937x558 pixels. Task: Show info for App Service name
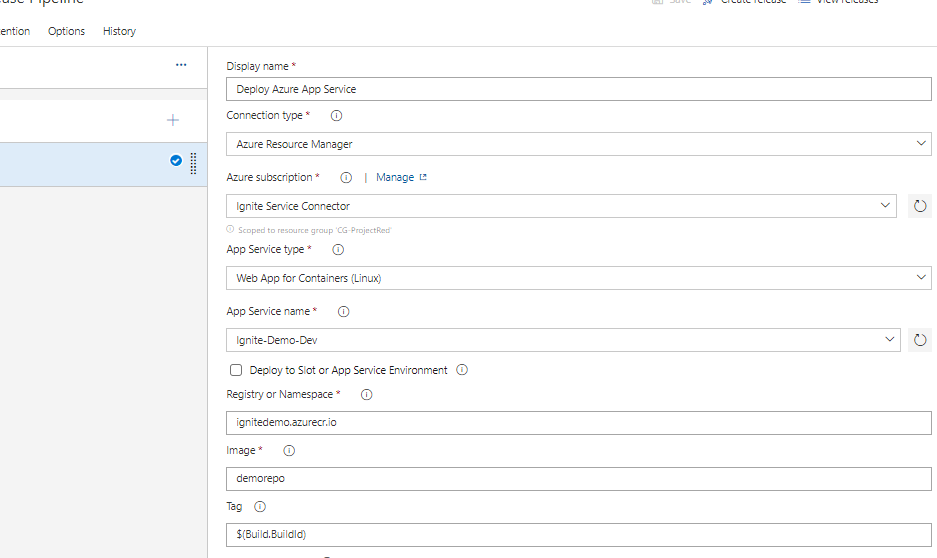pos(344,311)
